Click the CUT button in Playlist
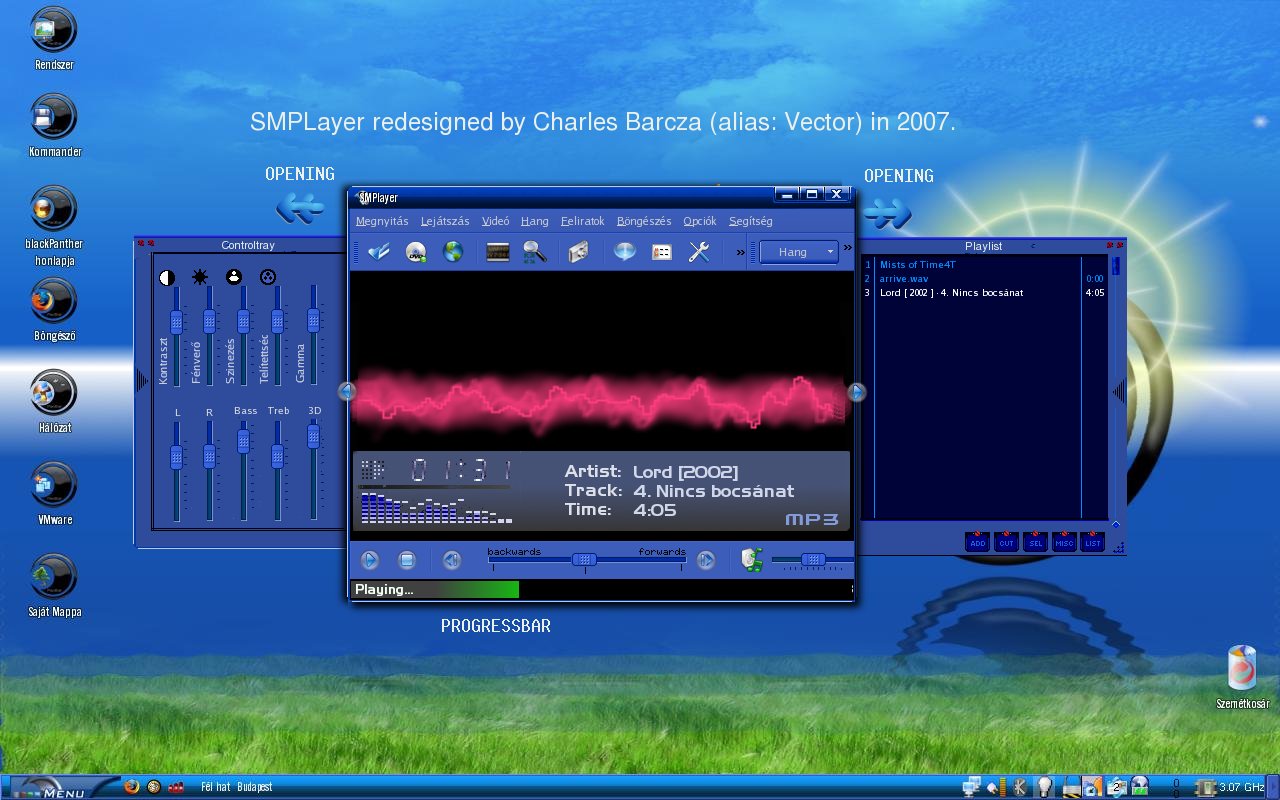The height and width of the screenshot is (800, 1280). pos(1007,541)
